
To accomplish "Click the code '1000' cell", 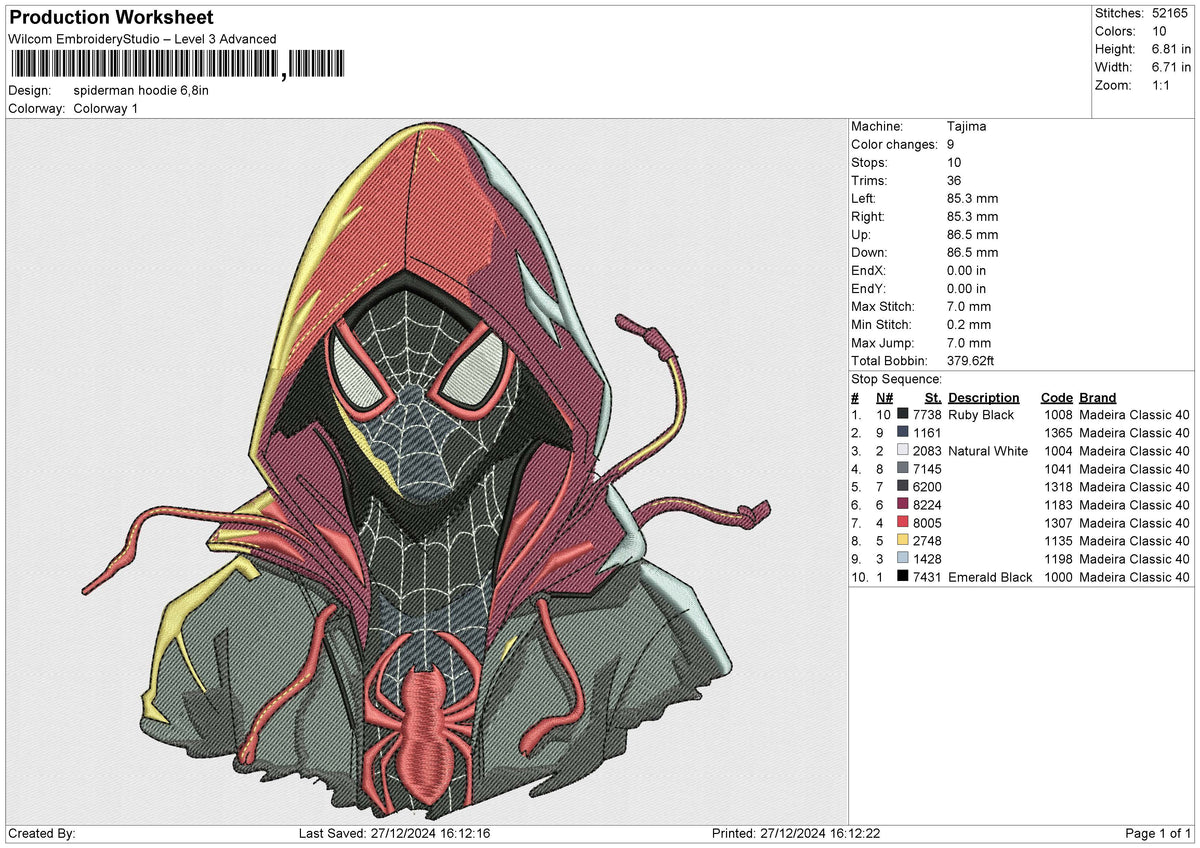I will click(x=1058, y=577).
